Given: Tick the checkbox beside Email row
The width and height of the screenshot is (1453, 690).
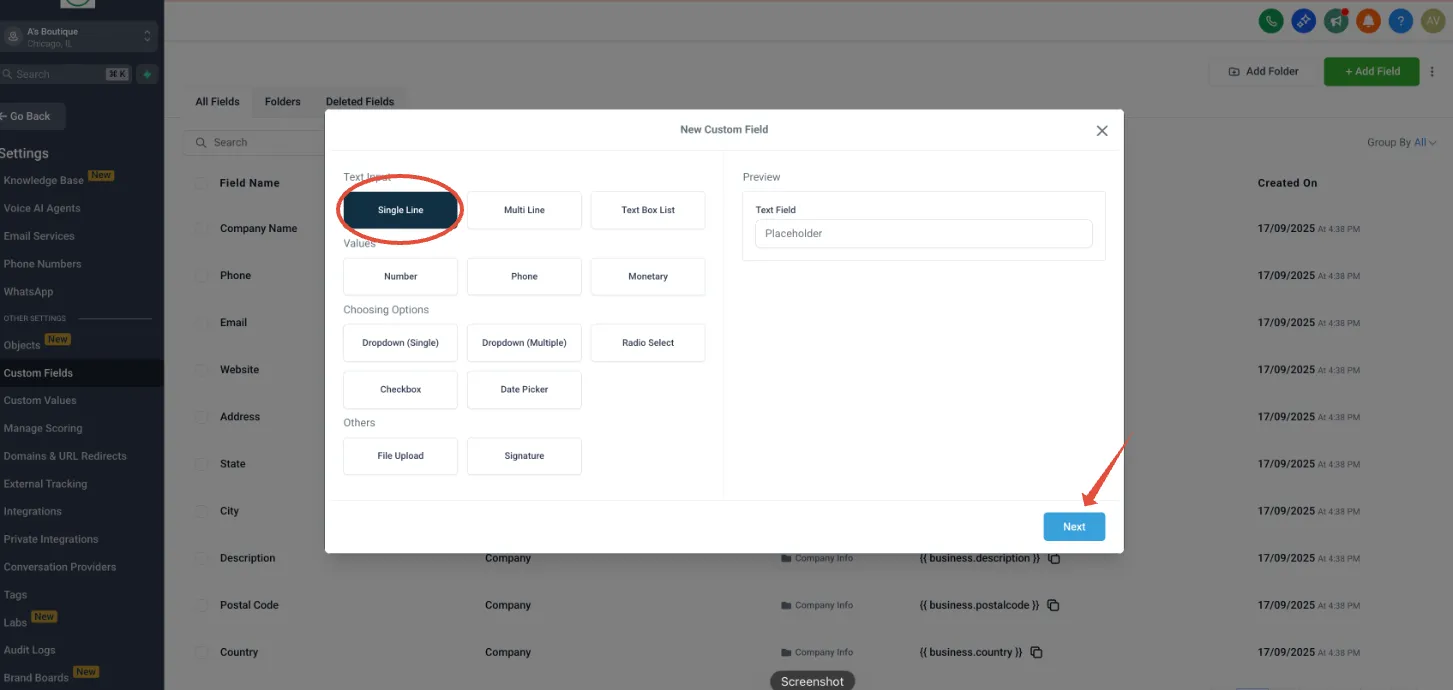Looking at the screenshot, I should (x=202, y=322).
